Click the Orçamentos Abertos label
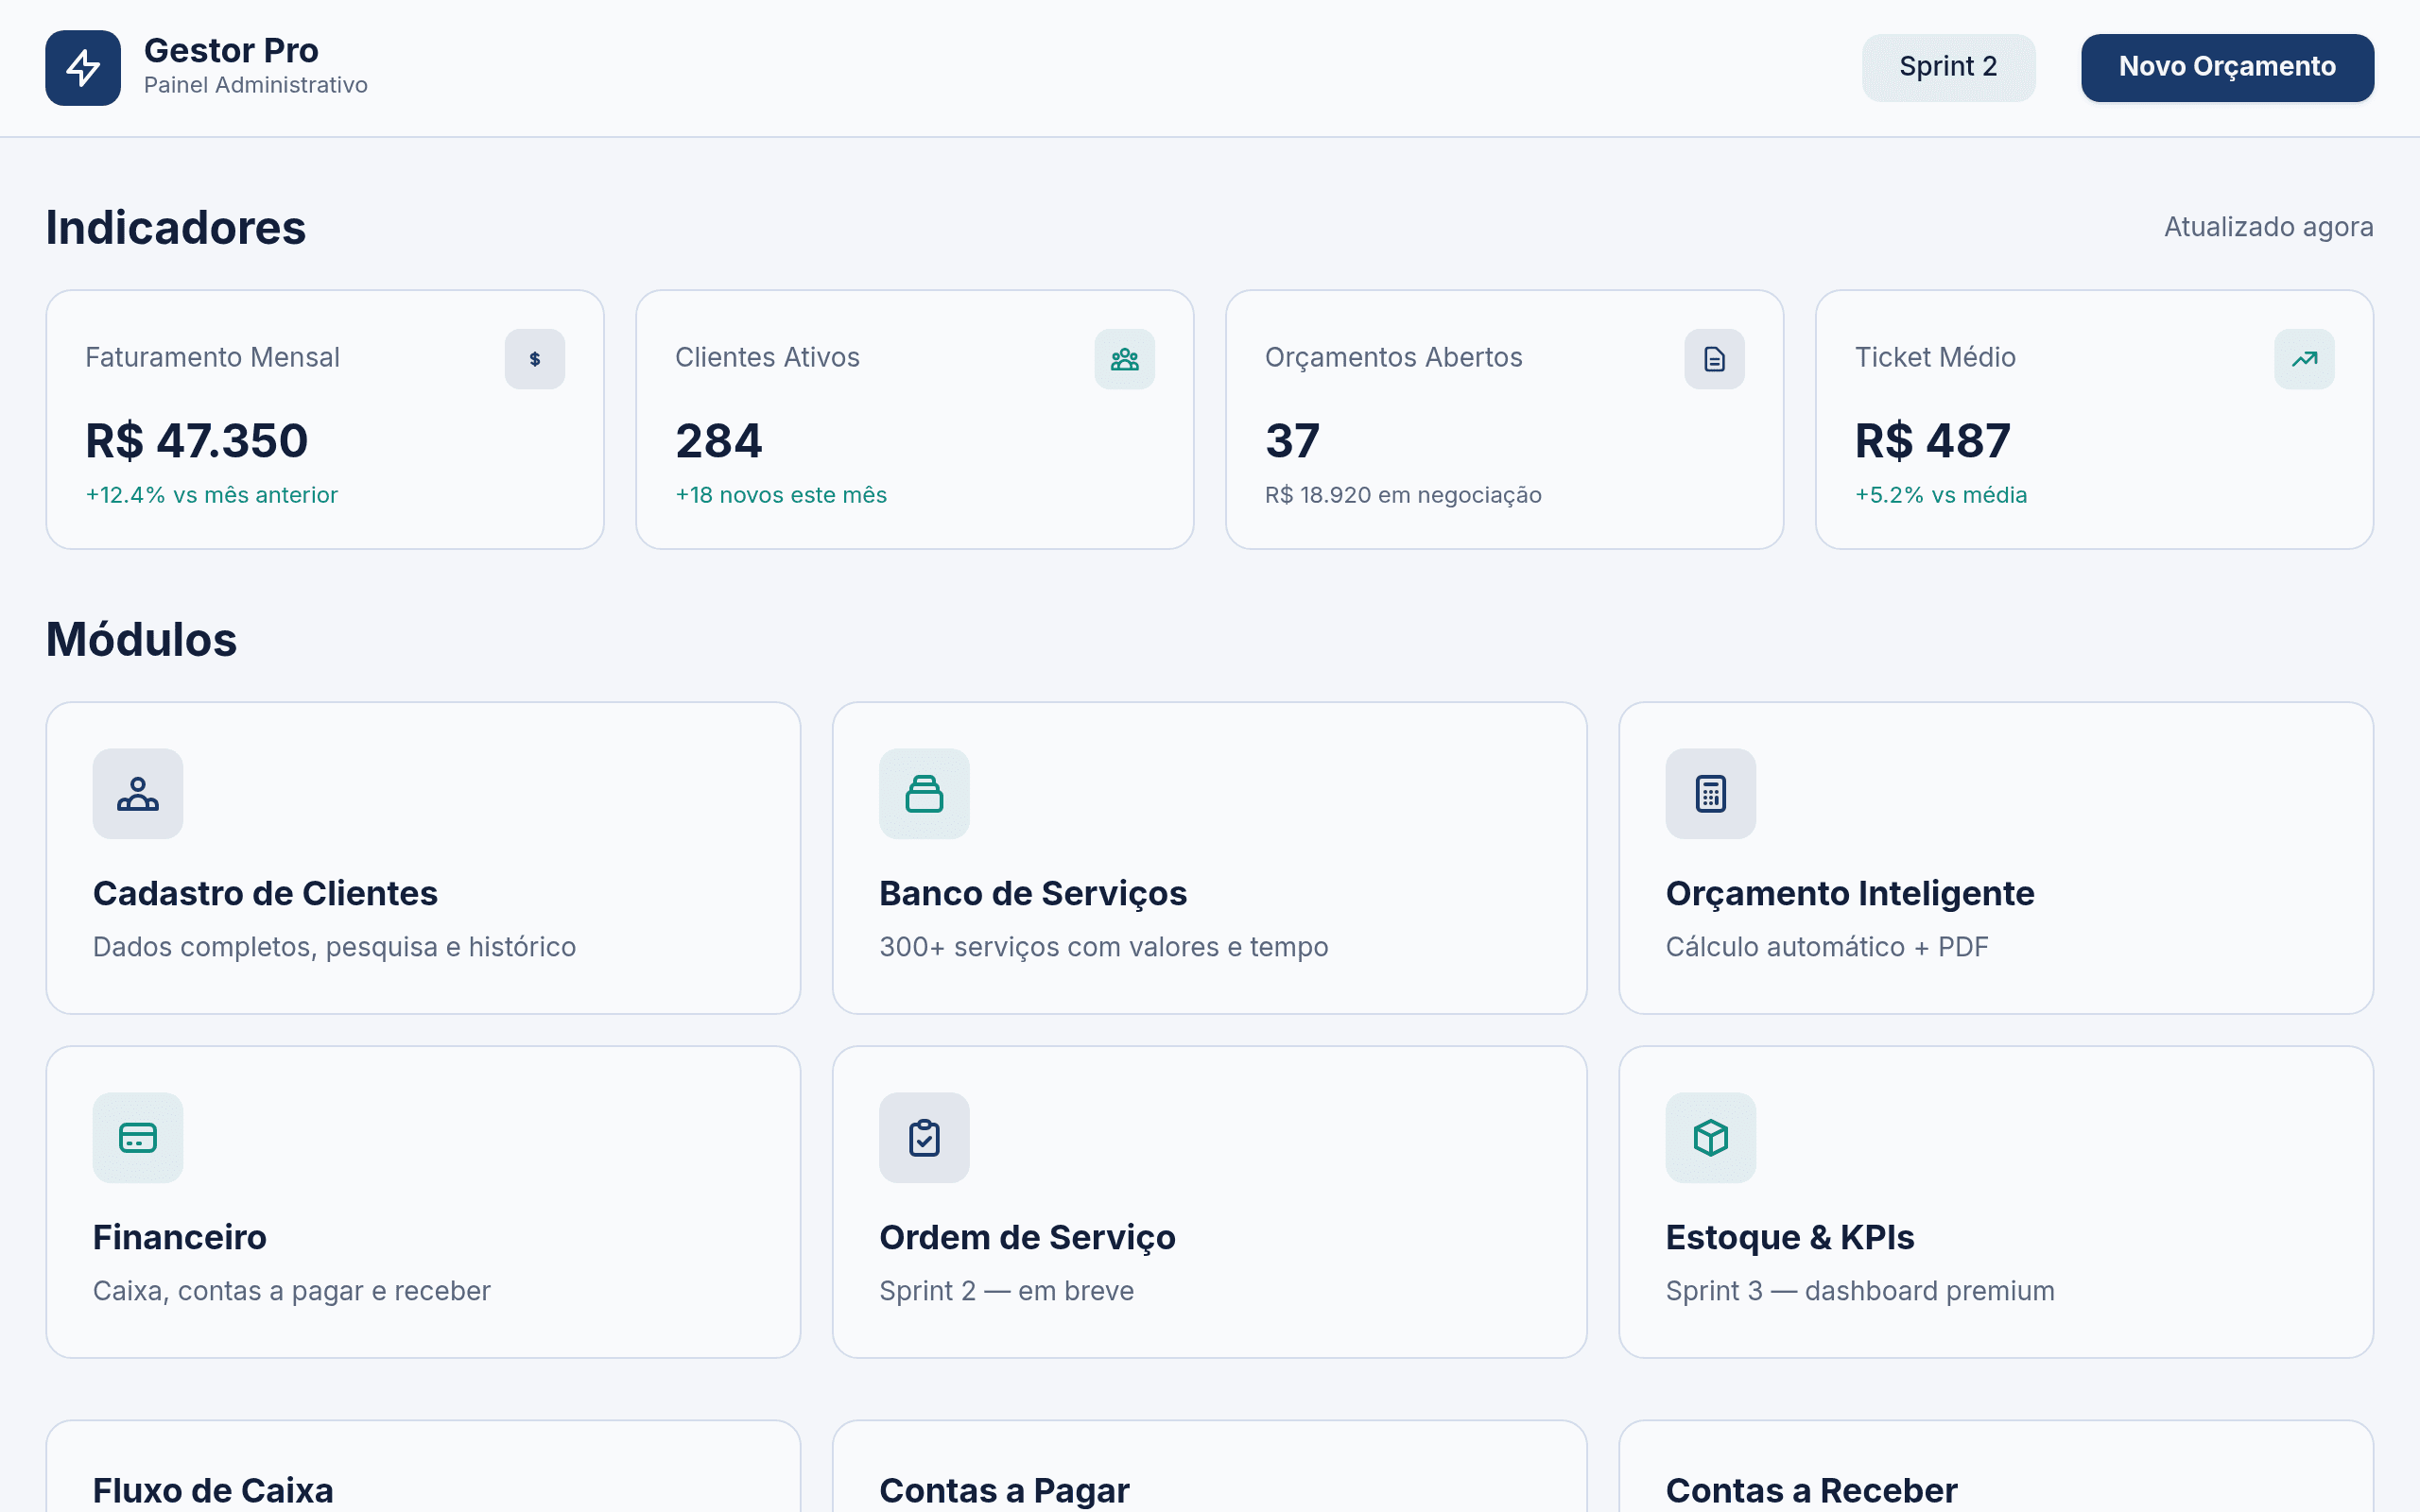The image size is (2420, 1512). pyautogui.click(x=1393, y=357)
